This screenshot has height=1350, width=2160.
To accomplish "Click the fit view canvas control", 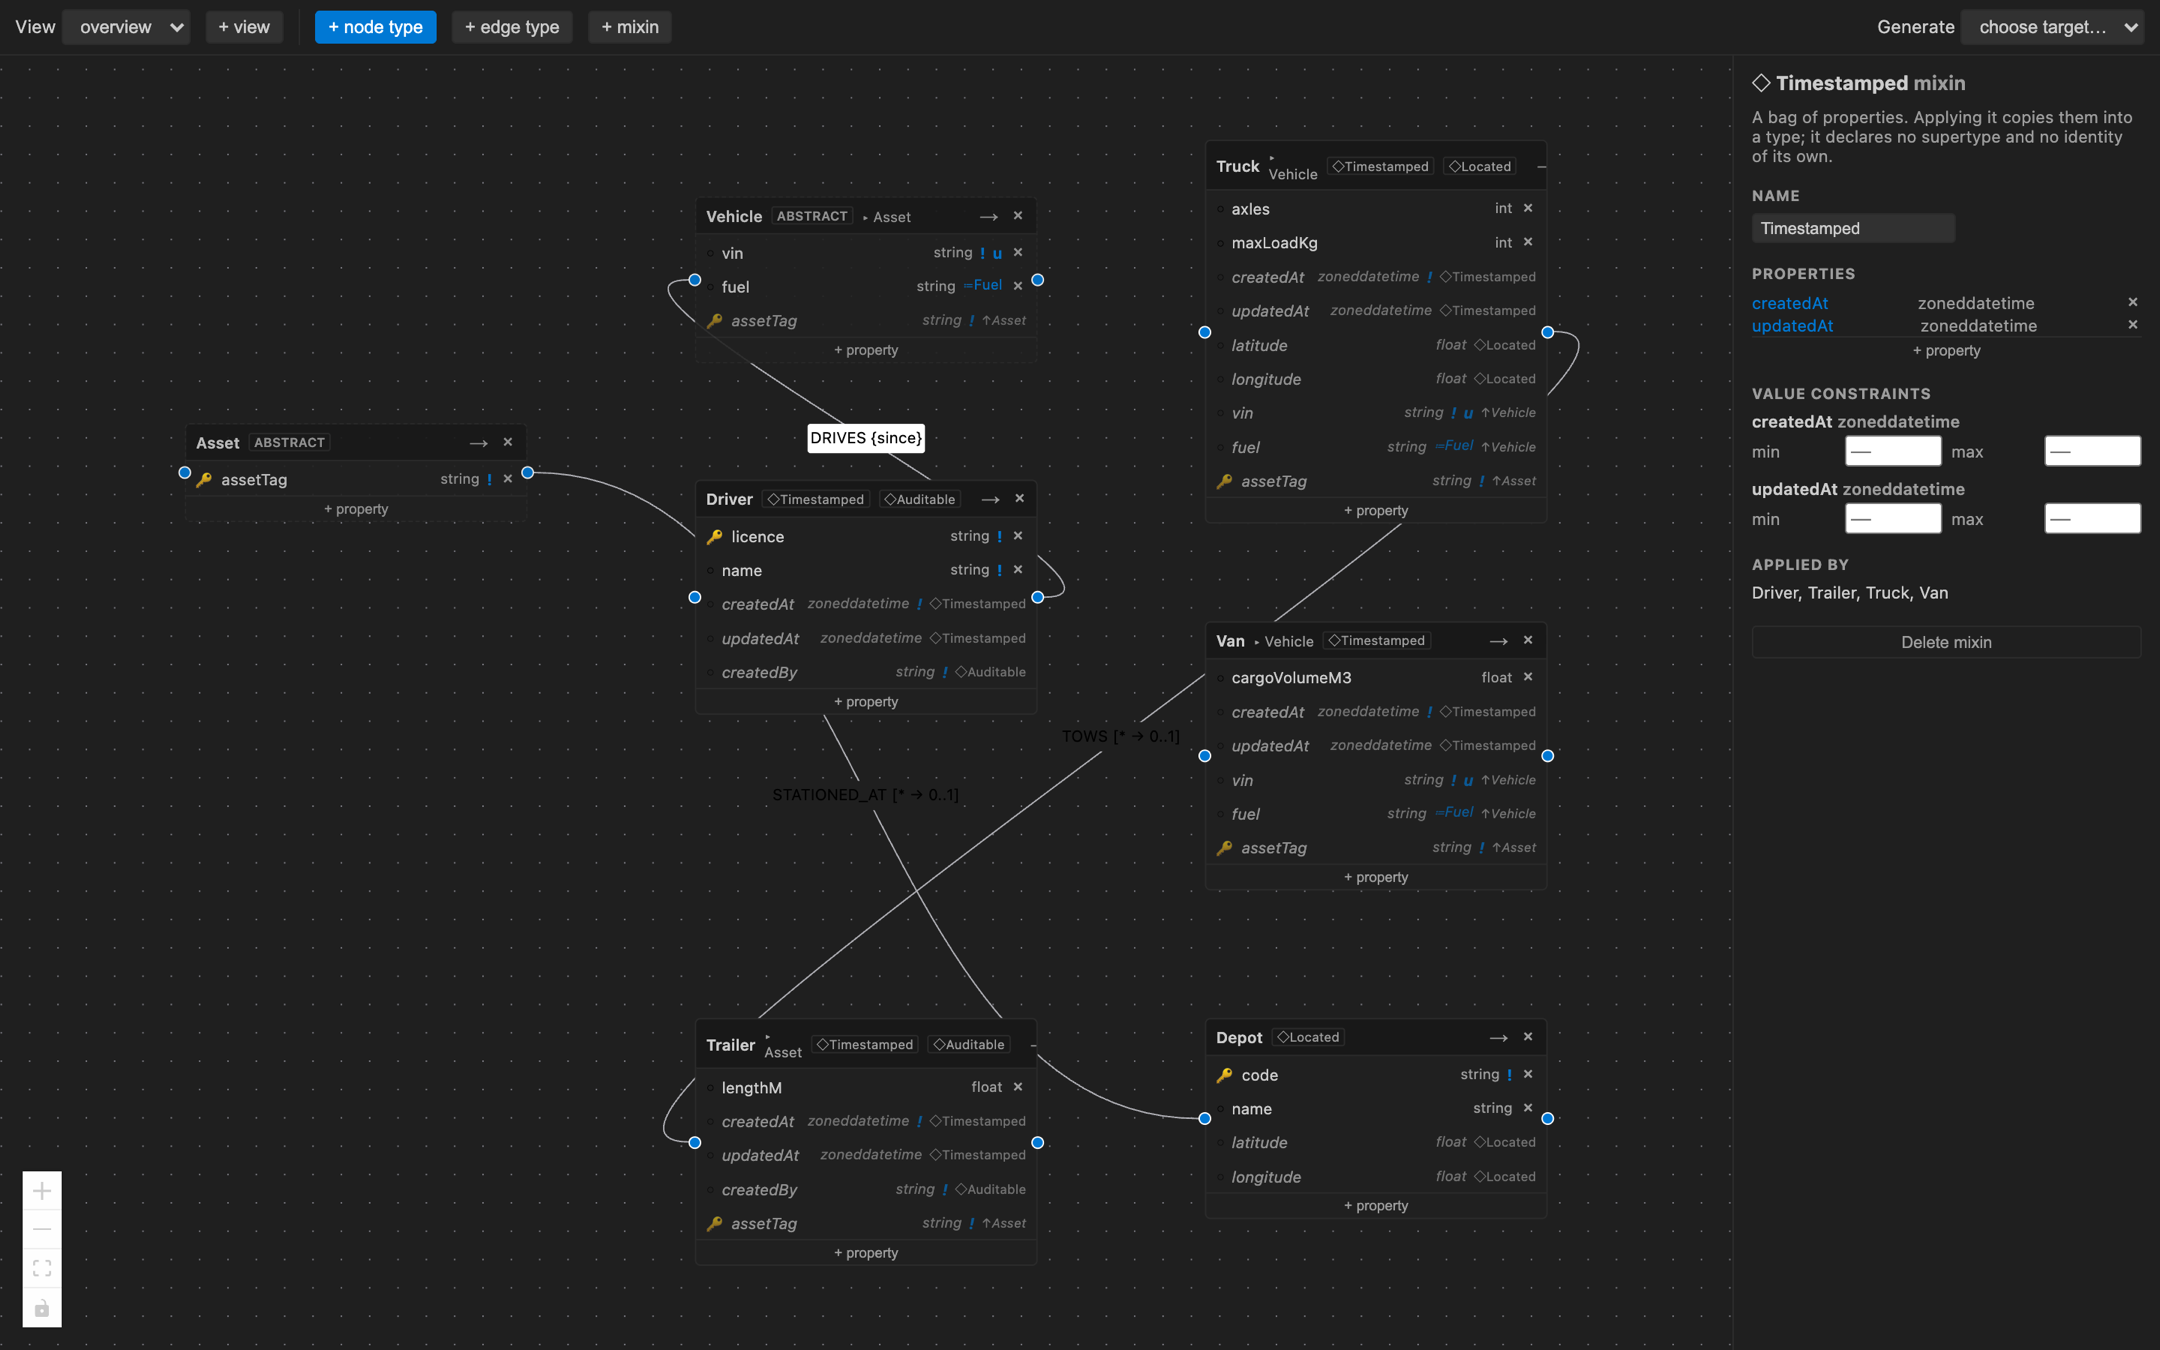I will coord(42,1268).
